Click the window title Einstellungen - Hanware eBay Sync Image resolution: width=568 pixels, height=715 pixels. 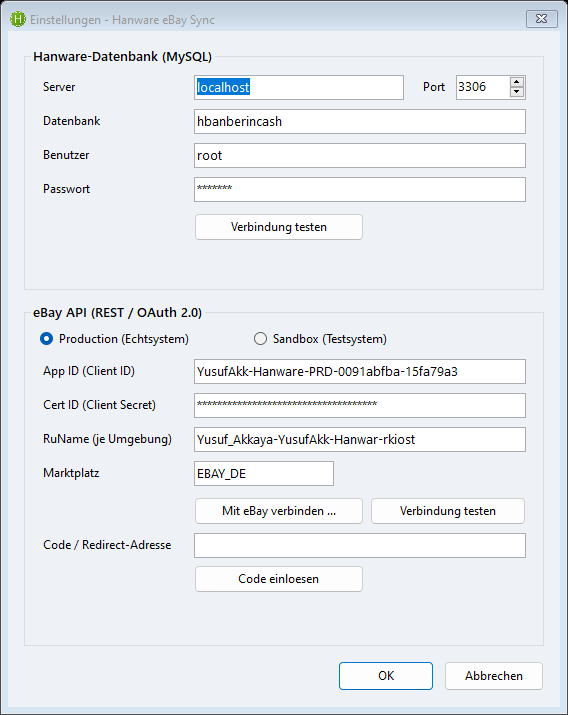pos(122,20)
